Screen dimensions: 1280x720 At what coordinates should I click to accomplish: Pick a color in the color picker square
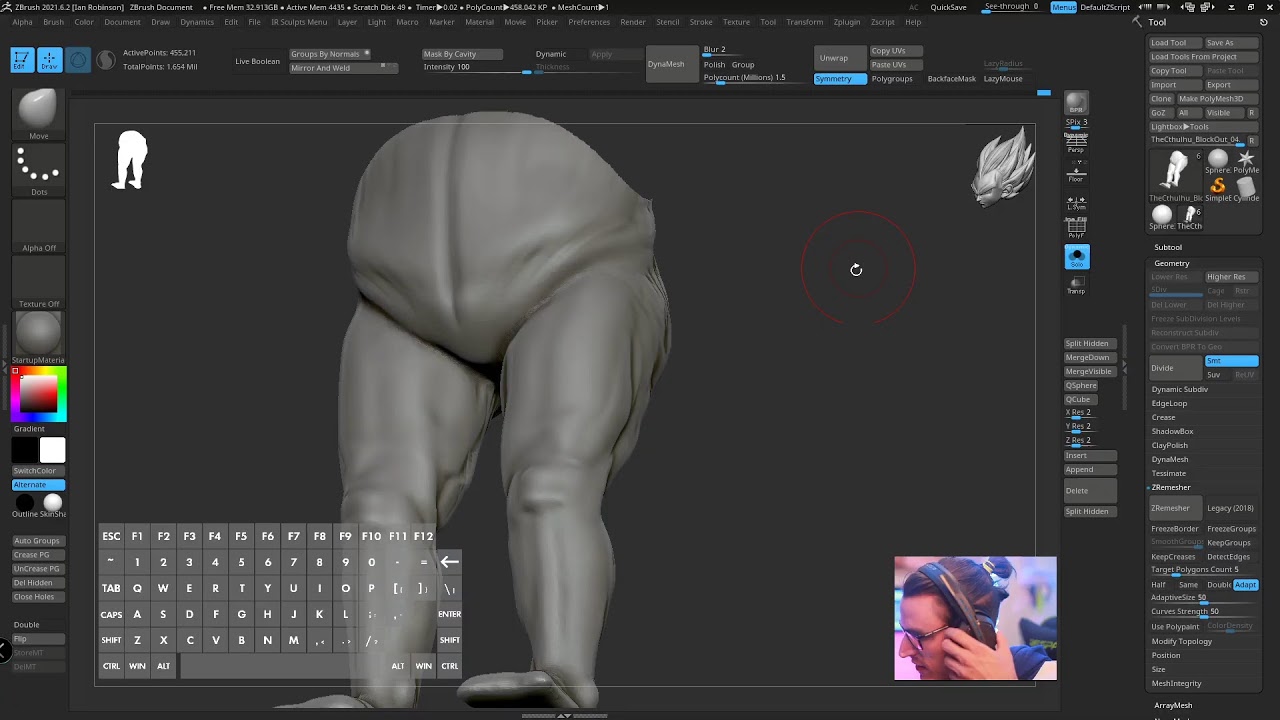[x=39, y=393]
